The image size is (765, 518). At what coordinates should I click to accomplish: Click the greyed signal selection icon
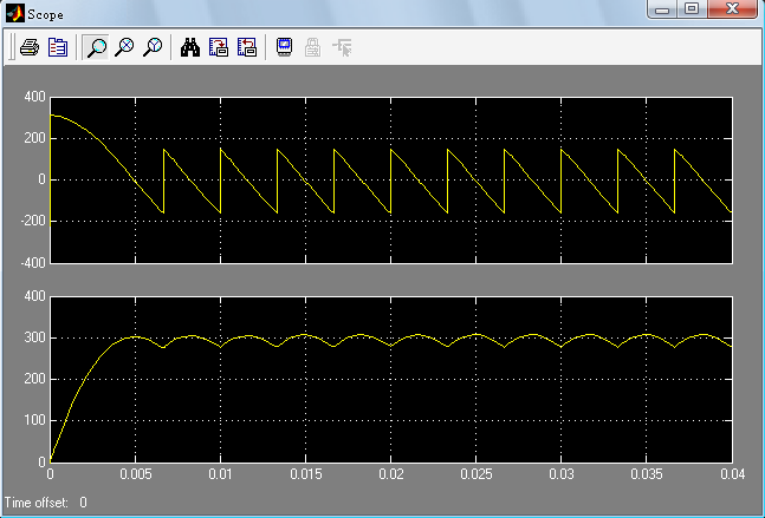[x=342, y=47]
